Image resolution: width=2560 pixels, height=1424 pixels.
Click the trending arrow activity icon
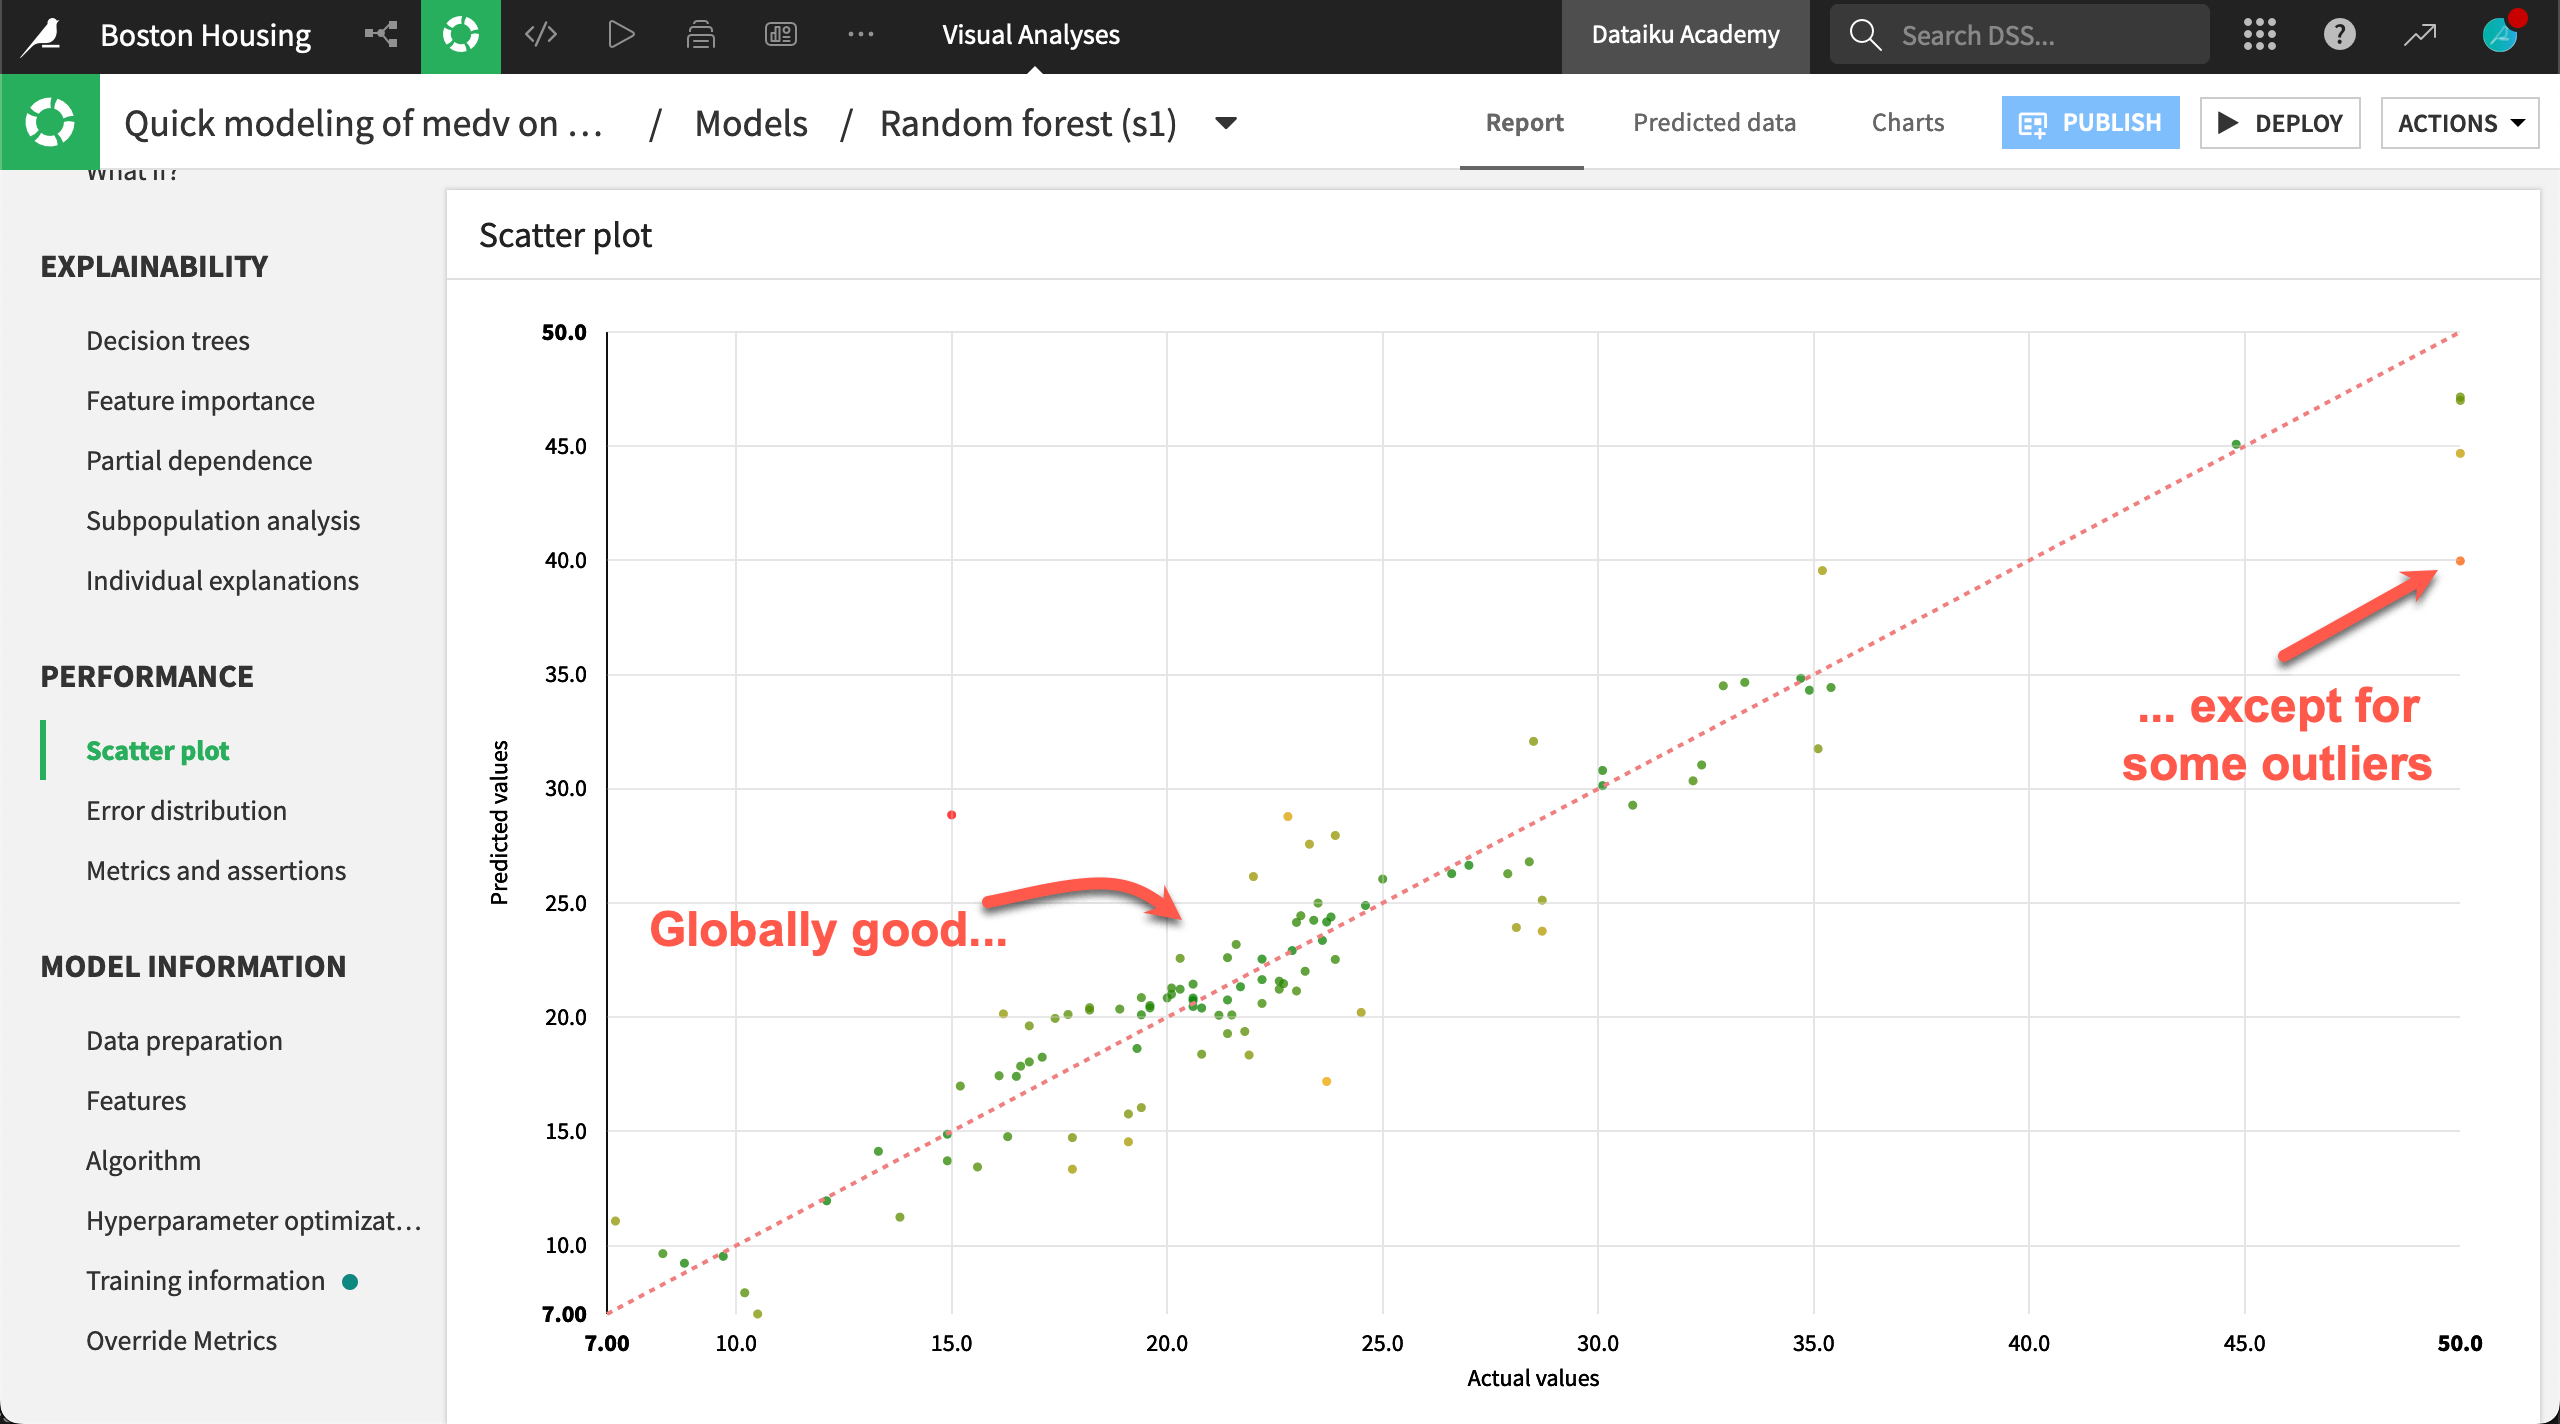(2419, 33)
